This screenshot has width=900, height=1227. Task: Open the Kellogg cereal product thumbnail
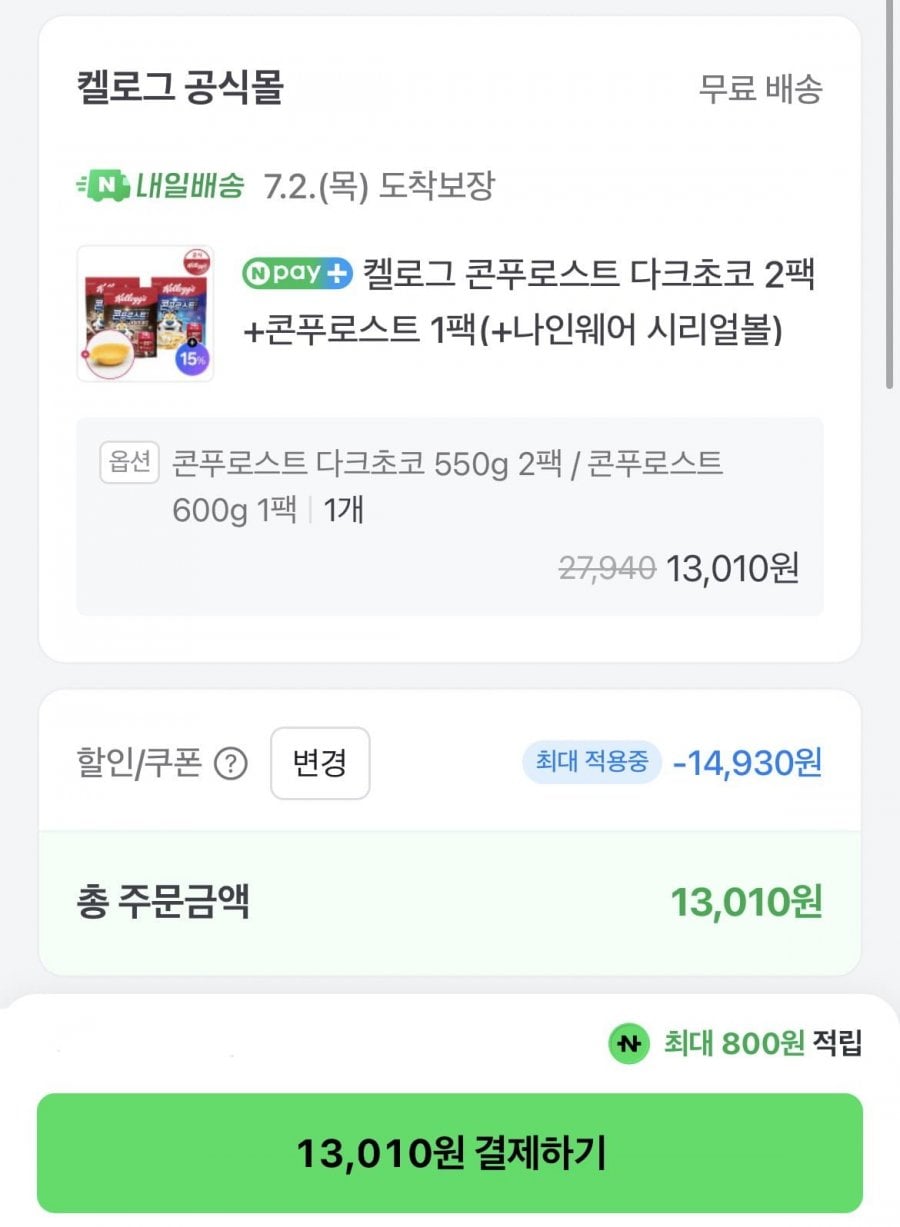point(145,313)
